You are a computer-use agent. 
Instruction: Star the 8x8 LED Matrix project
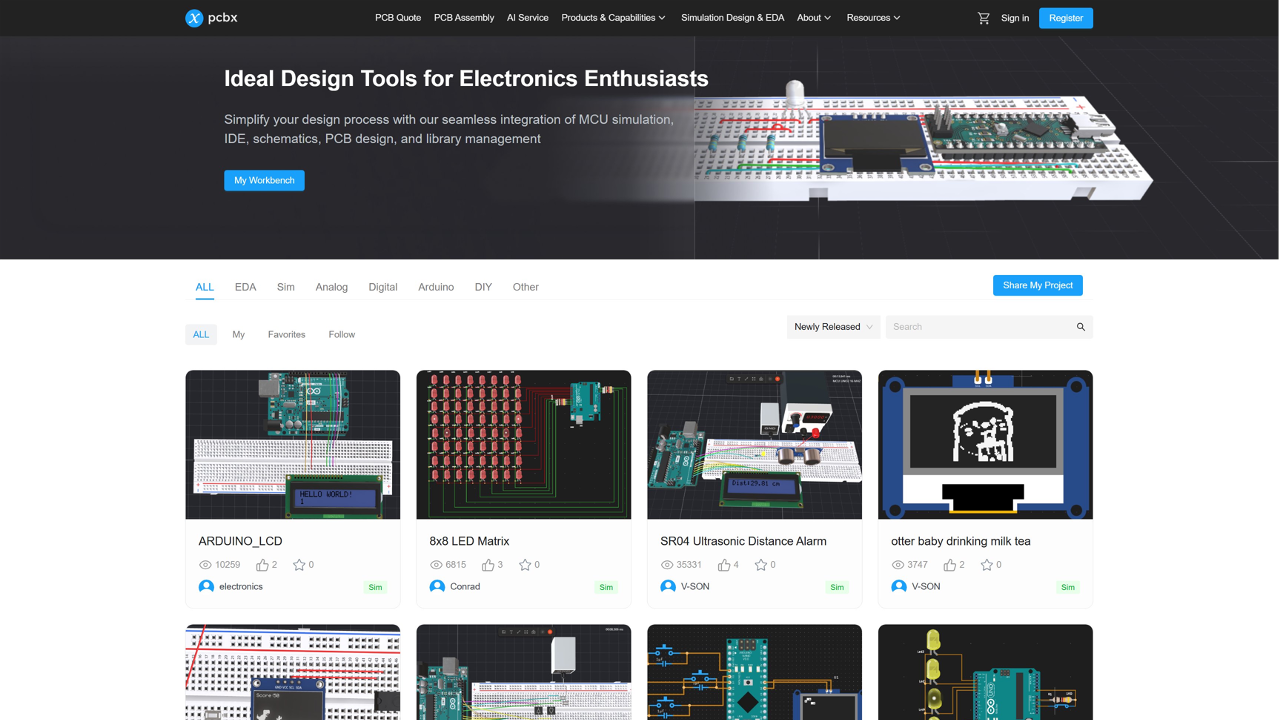525,565
